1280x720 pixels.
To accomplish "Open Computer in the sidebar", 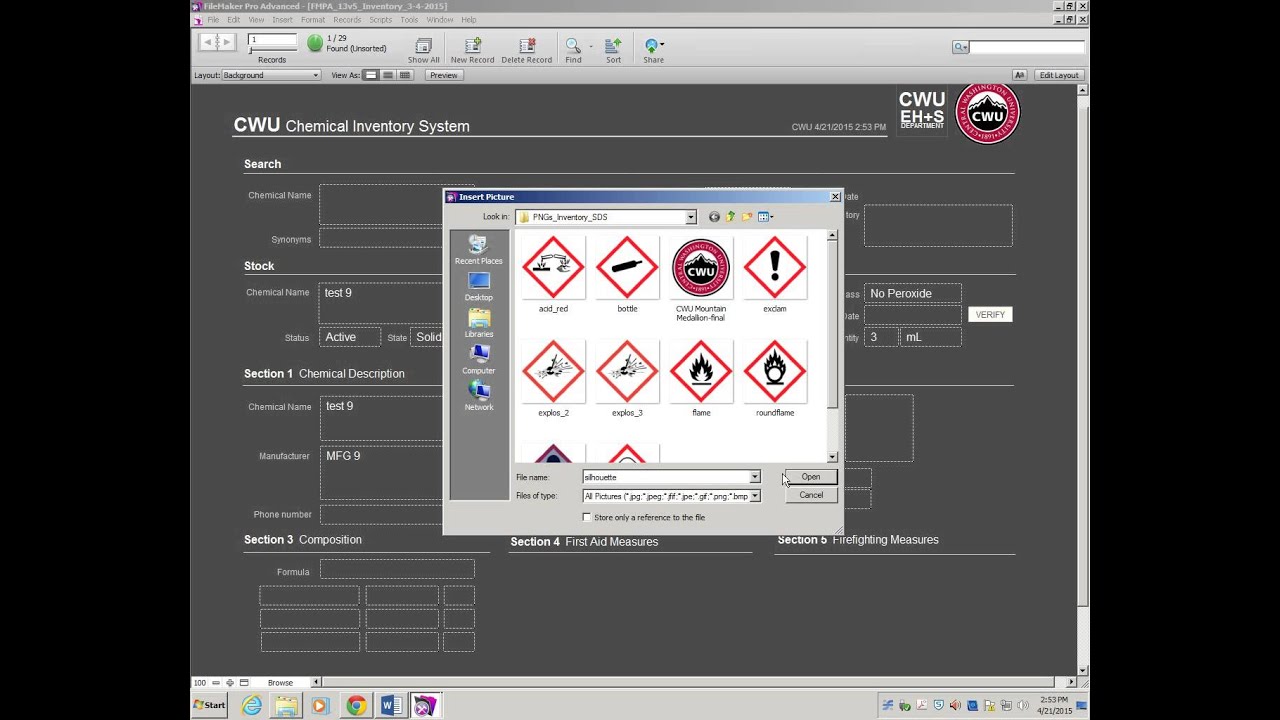I will point(478,360).
